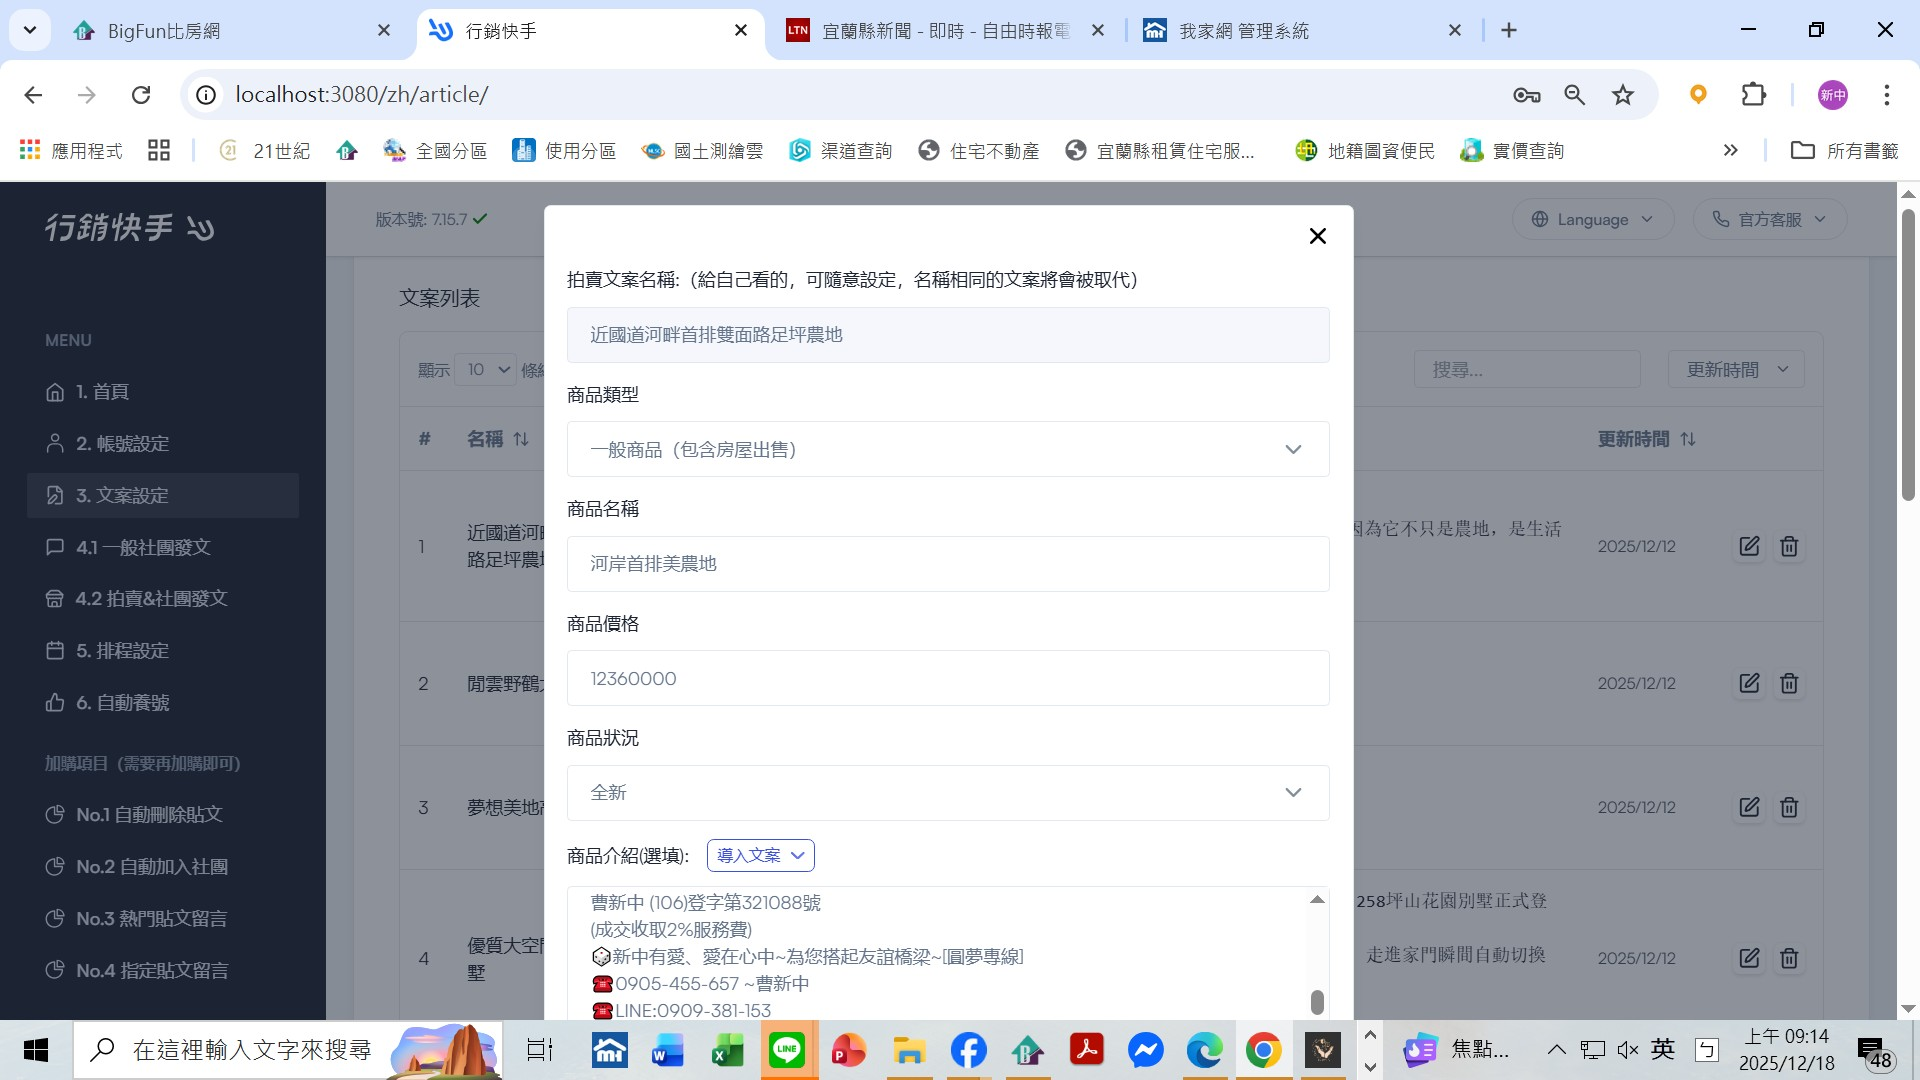
Task: Open Facebook from the taskbar
Action: 968,1050
